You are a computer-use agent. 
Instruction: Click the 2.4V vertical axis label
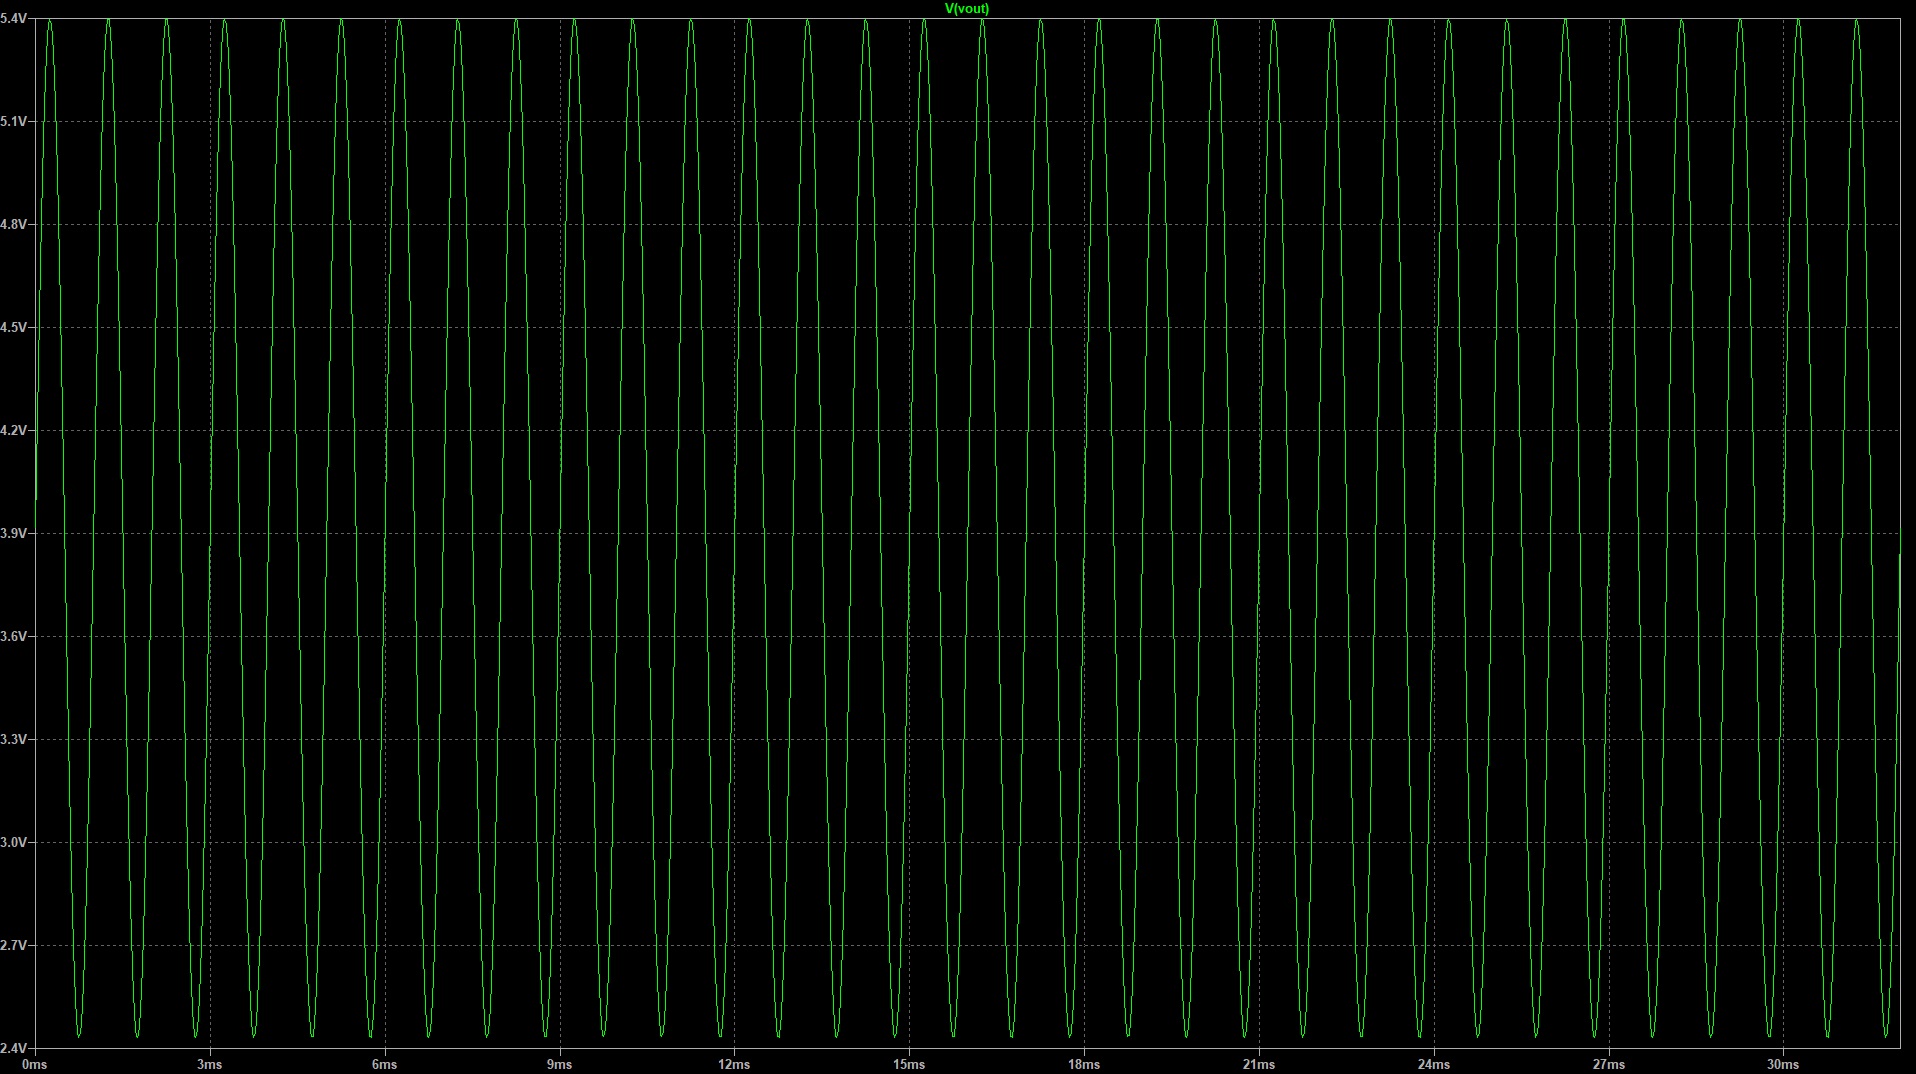point(14,1048)
